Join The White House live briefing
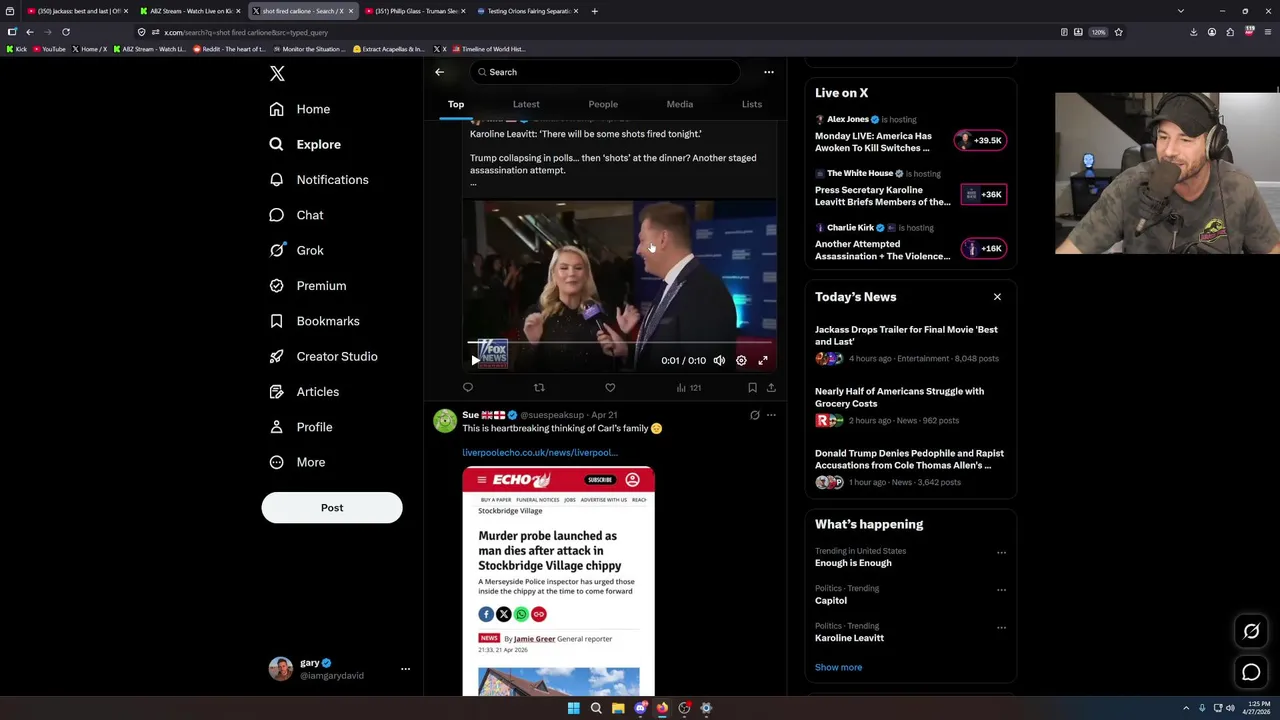This screenshot has width=1280, height=720. pyautogui.click(x=983, y=195)
